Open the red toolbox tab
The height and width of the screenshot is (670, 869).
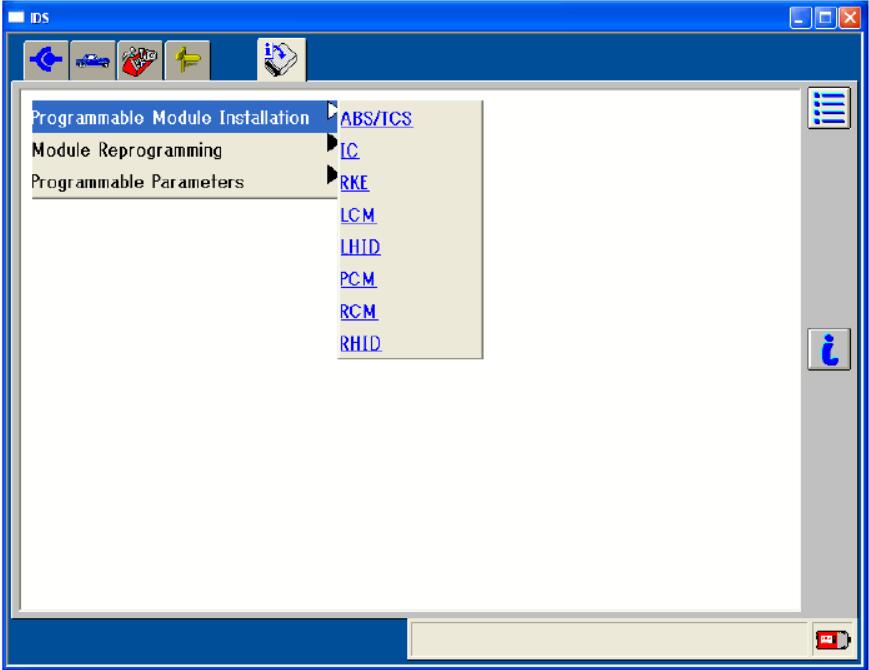tap(140, 60)
